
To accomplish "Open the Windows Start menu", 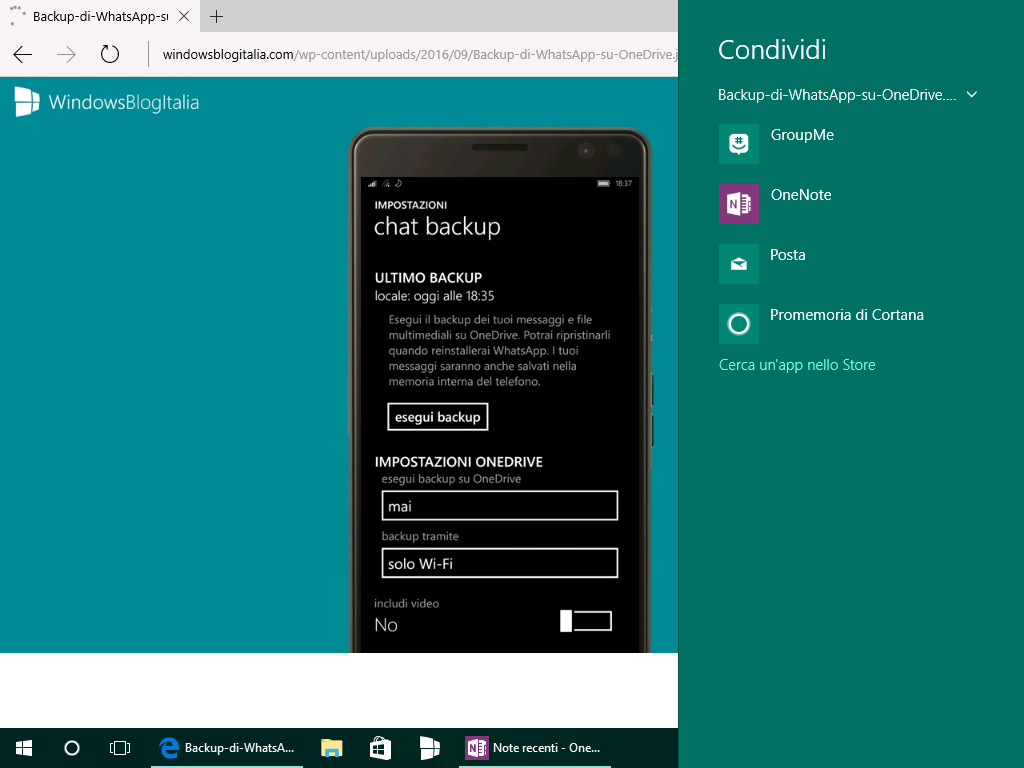I will point(24,748).
